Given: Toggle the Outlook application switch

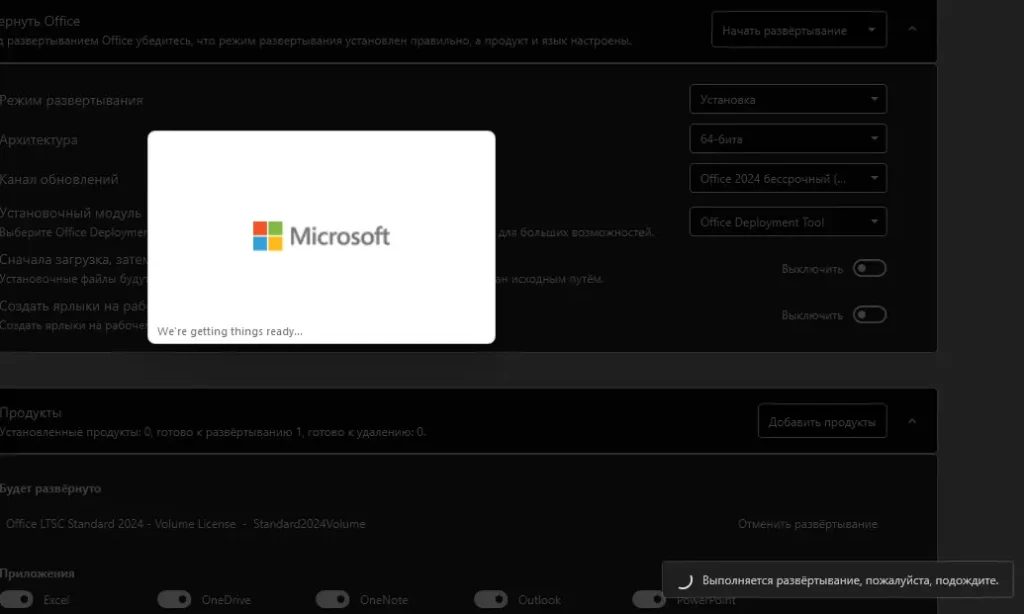Looking at the screenshot, I should 490,600.
